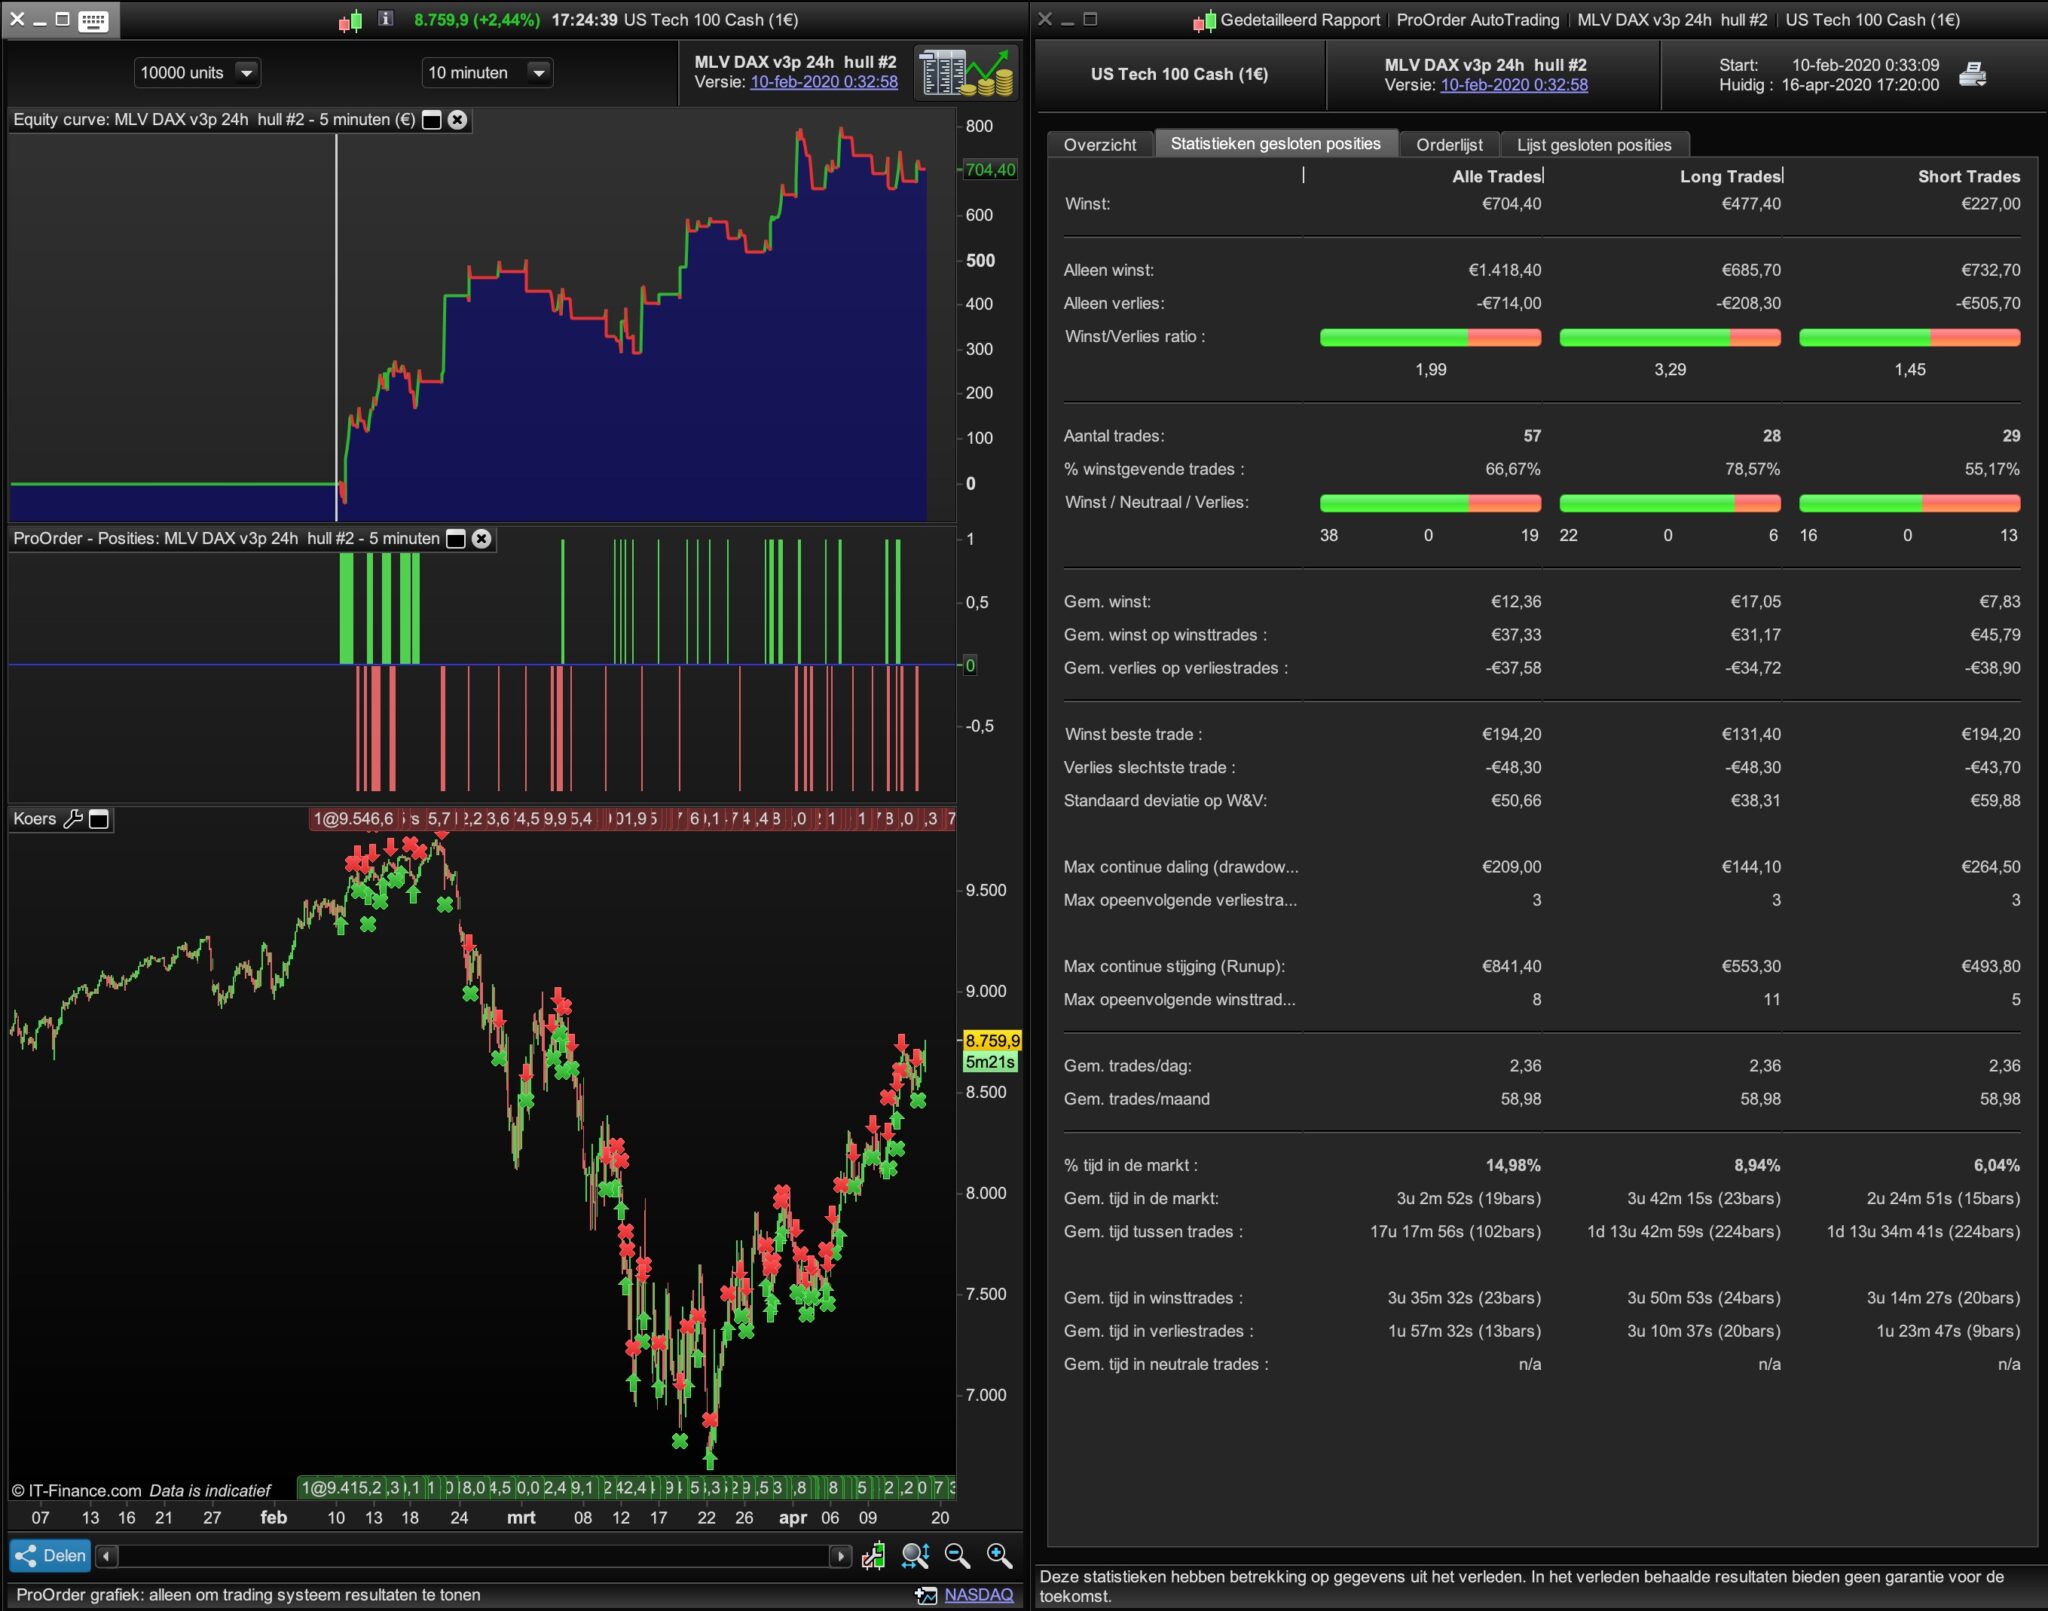The height and width of the screenshot is (1611, 2048).
Task: Print the detailed report
Action: 1972,74
